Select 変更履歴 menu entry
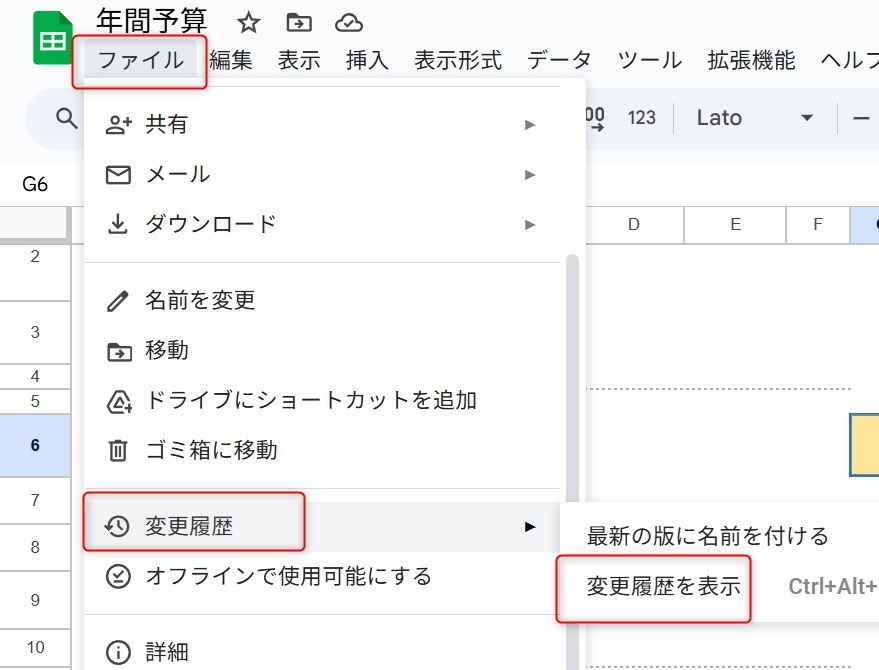 point(322,526)
